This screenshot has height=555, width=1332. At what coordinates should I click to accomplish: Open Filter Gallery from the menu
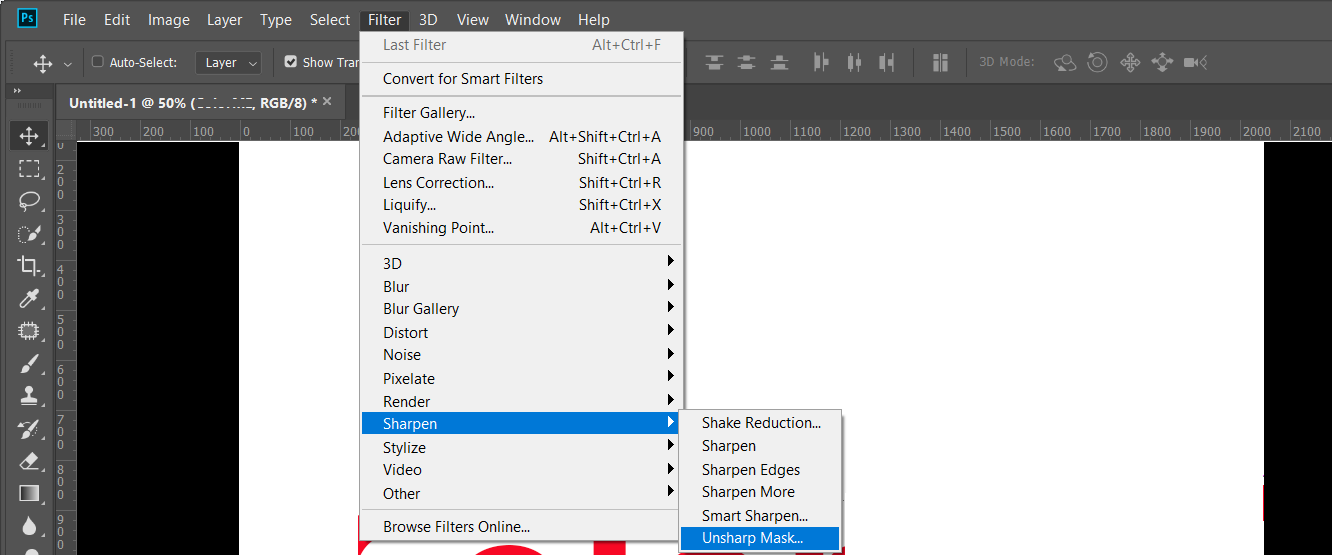[429, 113]
